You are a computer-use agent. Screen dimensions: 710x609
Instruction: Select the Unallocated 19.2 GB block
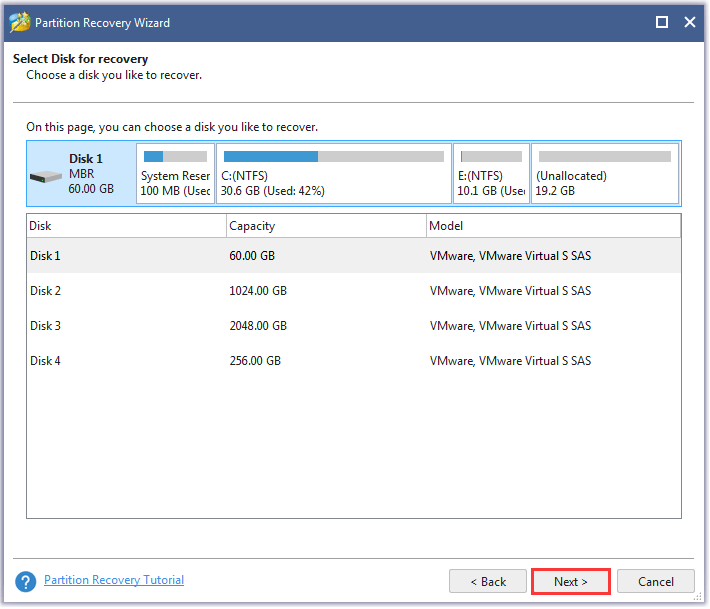605,173
